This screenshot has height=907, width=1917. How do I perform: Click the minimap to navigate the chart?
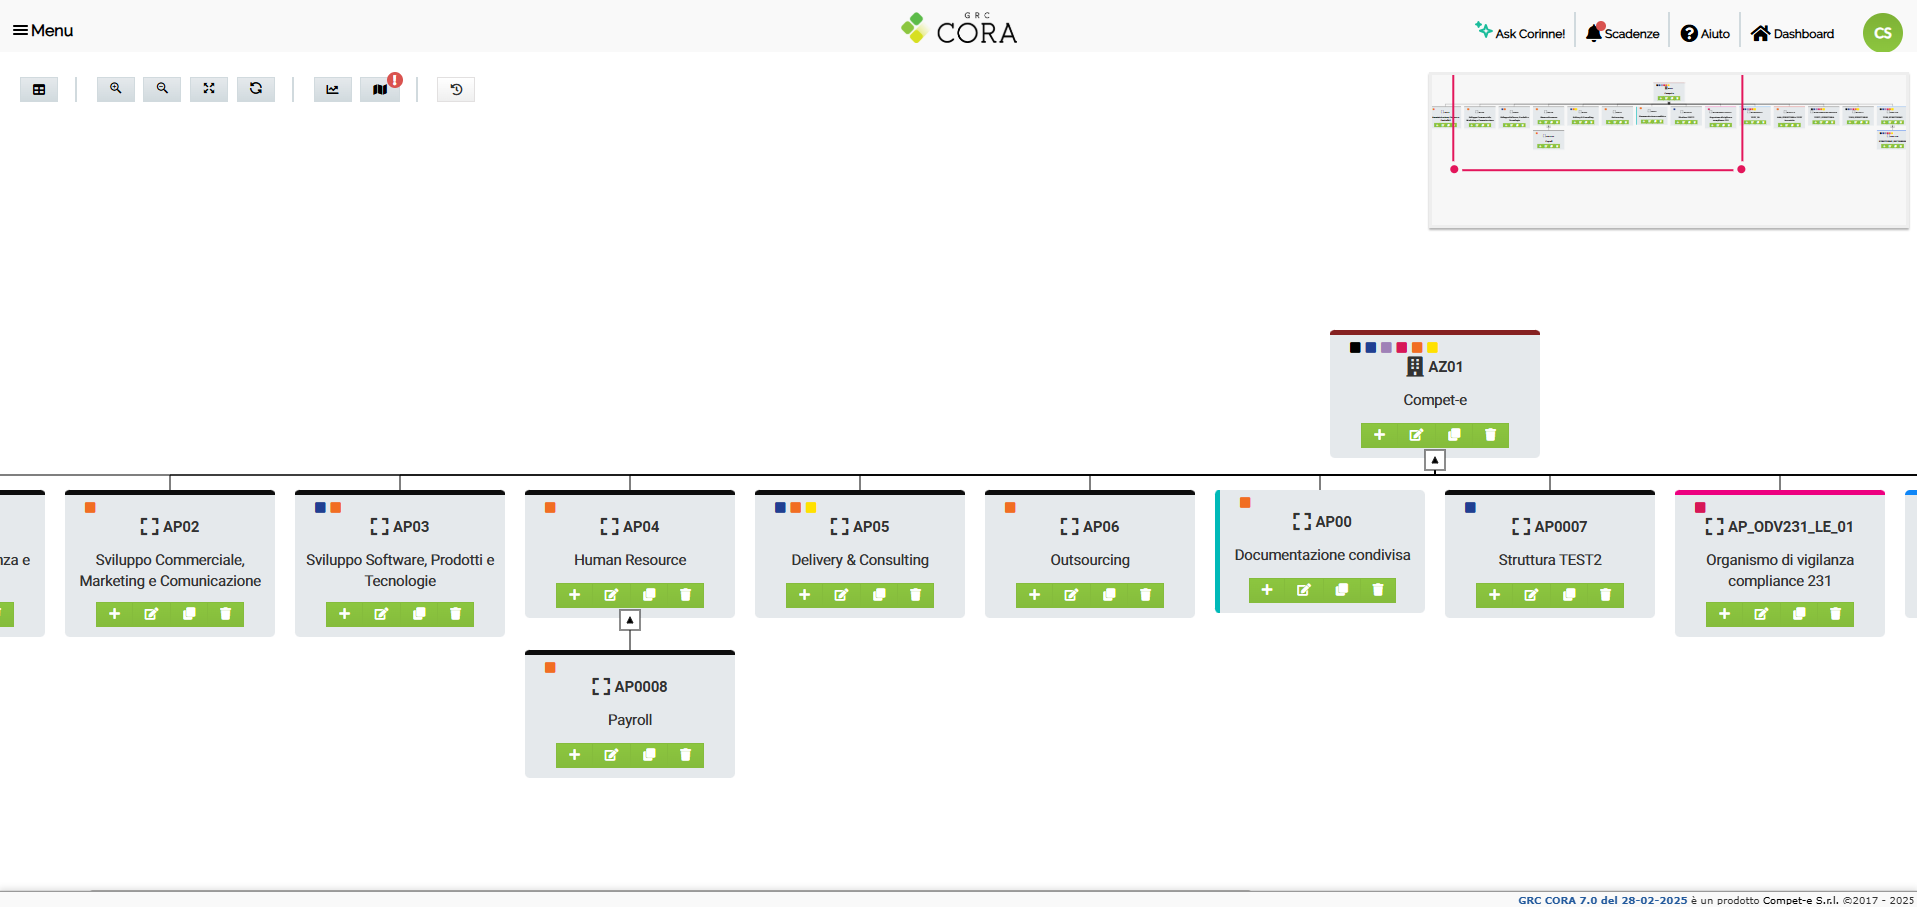point(1668,150)
